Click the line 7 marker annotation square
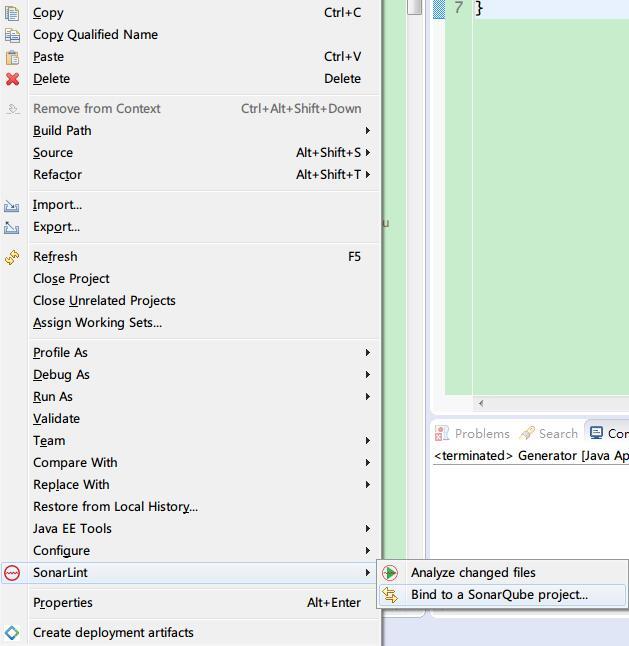The image size is (629, 646). point(439,9)
